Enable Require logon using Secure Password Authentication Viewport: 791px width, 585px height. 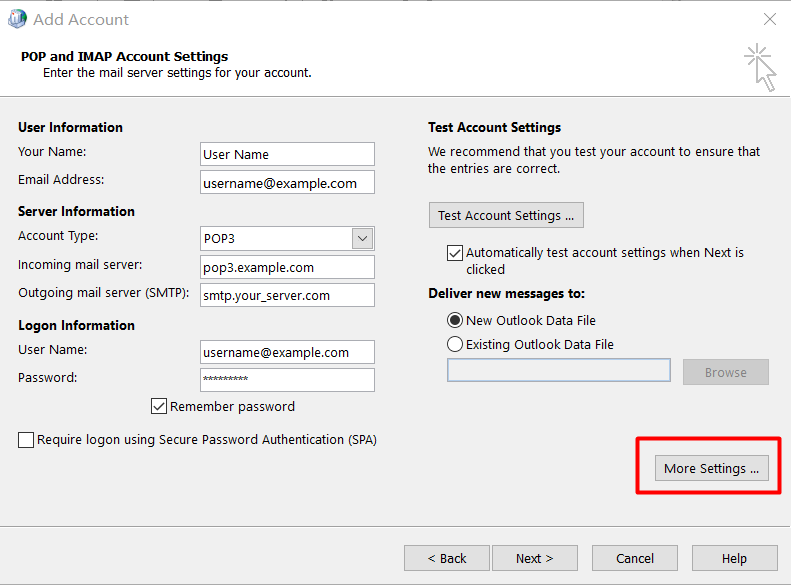coord(26,440)
